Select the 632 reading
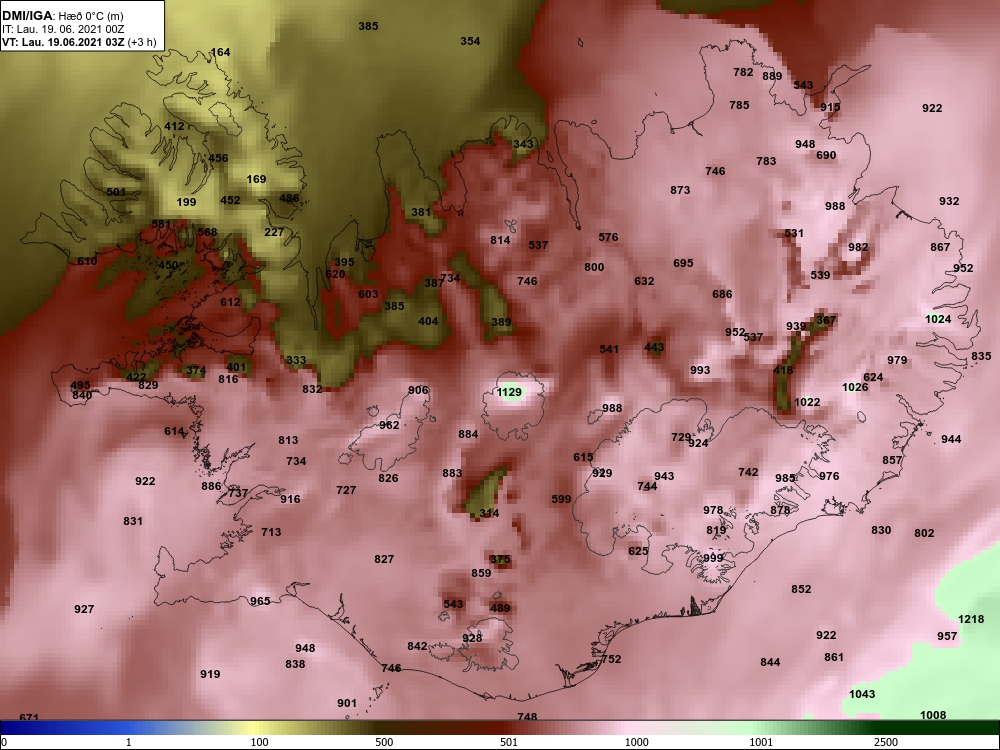 (x=644, y=281)
